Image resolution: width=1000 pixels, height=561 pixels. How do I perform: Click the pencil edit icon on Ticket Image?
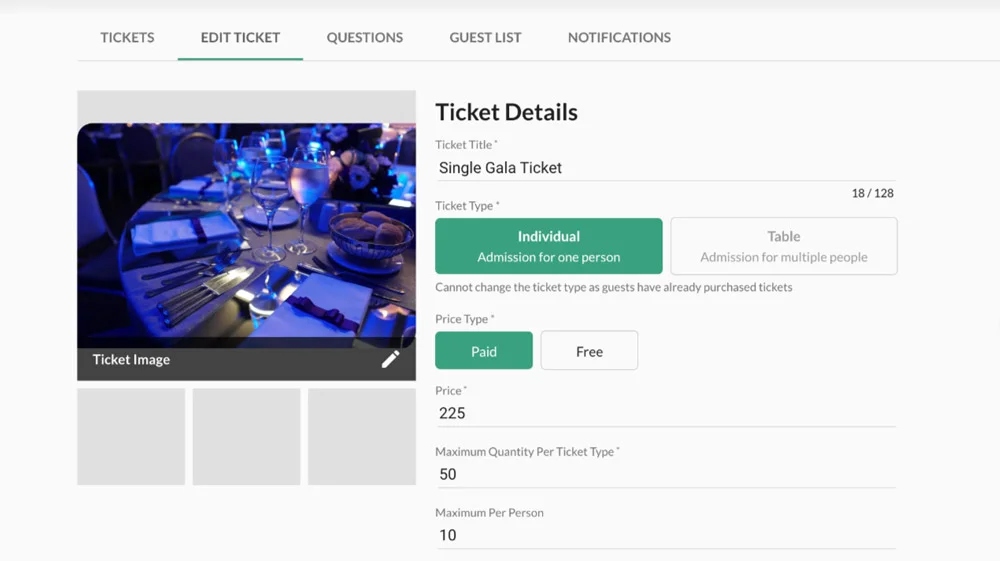pos(390,360)
